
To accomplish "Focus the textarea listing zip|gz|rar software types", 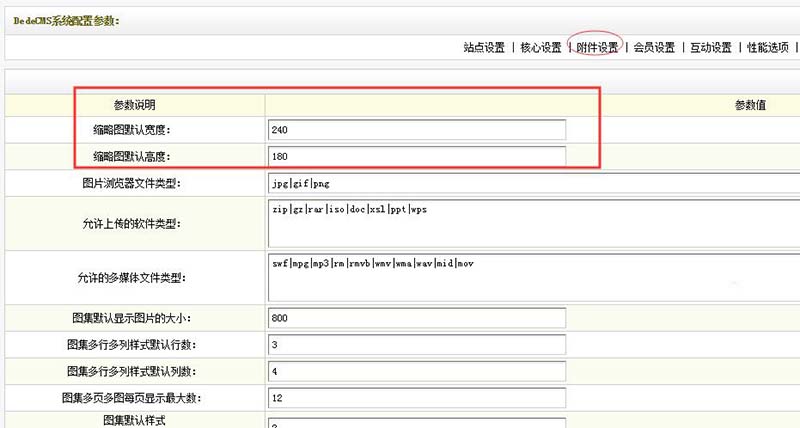I will 532,223.
